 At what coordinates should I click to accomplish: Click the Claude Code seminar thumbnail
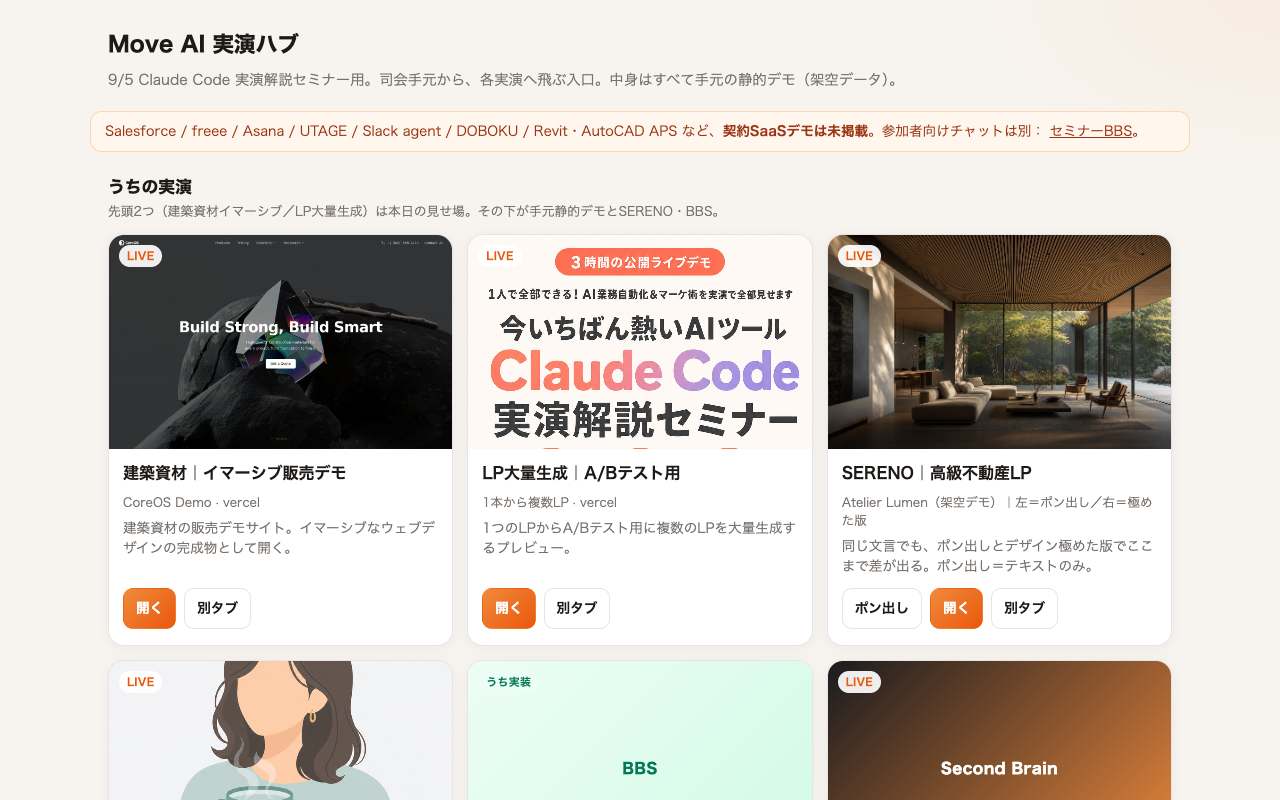pos(640,342)
